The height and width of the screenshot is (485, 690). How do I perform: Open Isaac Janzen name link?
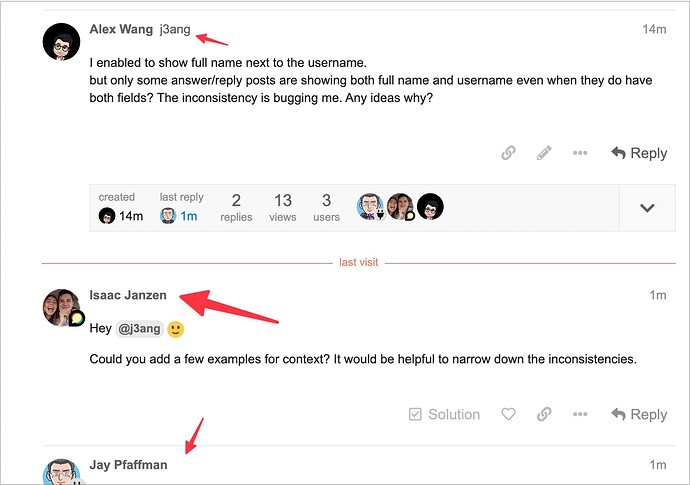pyautogui.click(x=128, y=295)
